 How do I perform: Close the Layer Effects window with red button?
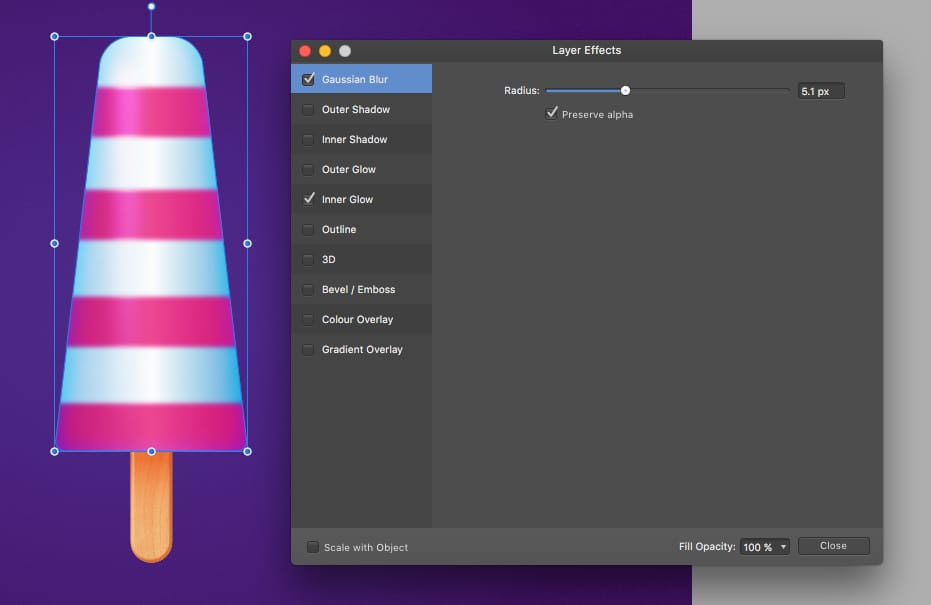[x=305, y=51]
